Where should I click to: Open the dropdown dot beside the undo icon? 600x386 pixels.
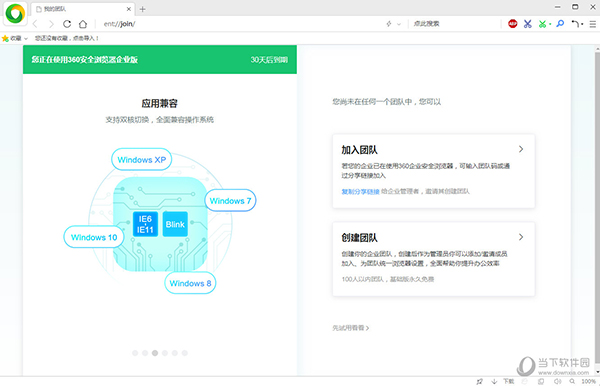point(582,24)
